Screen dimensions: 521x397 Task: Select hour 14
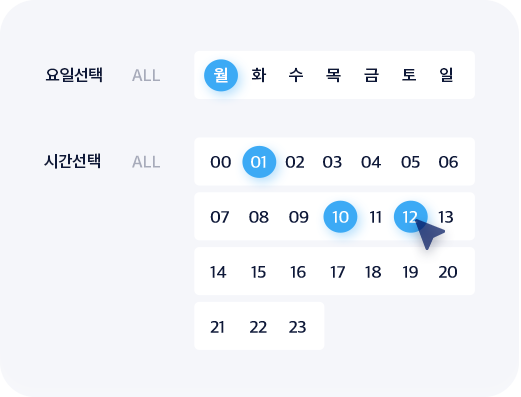pos(218,272)
